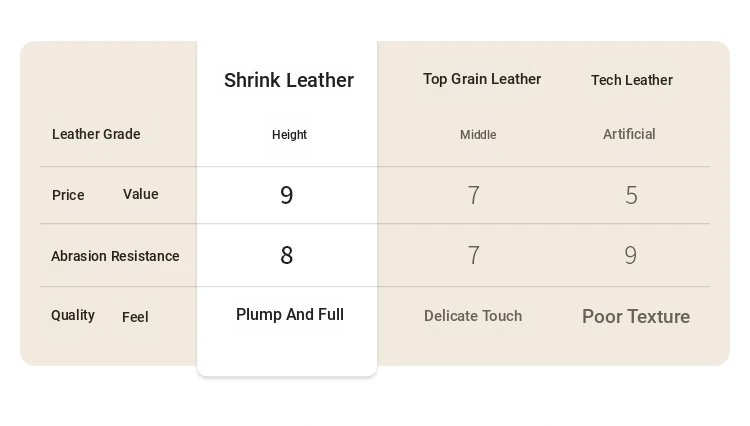The height and width of the screenshot is (426, 750).
Task: Click the Value label next to Price
Action: click(140, 194)
